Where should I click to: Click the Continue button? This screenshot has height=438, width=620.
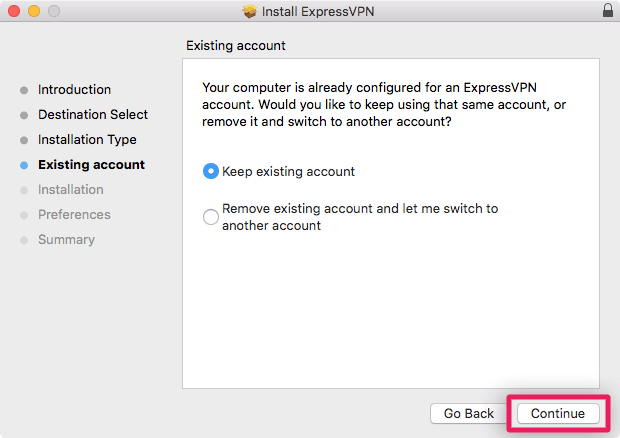click(x=558, y=413)
